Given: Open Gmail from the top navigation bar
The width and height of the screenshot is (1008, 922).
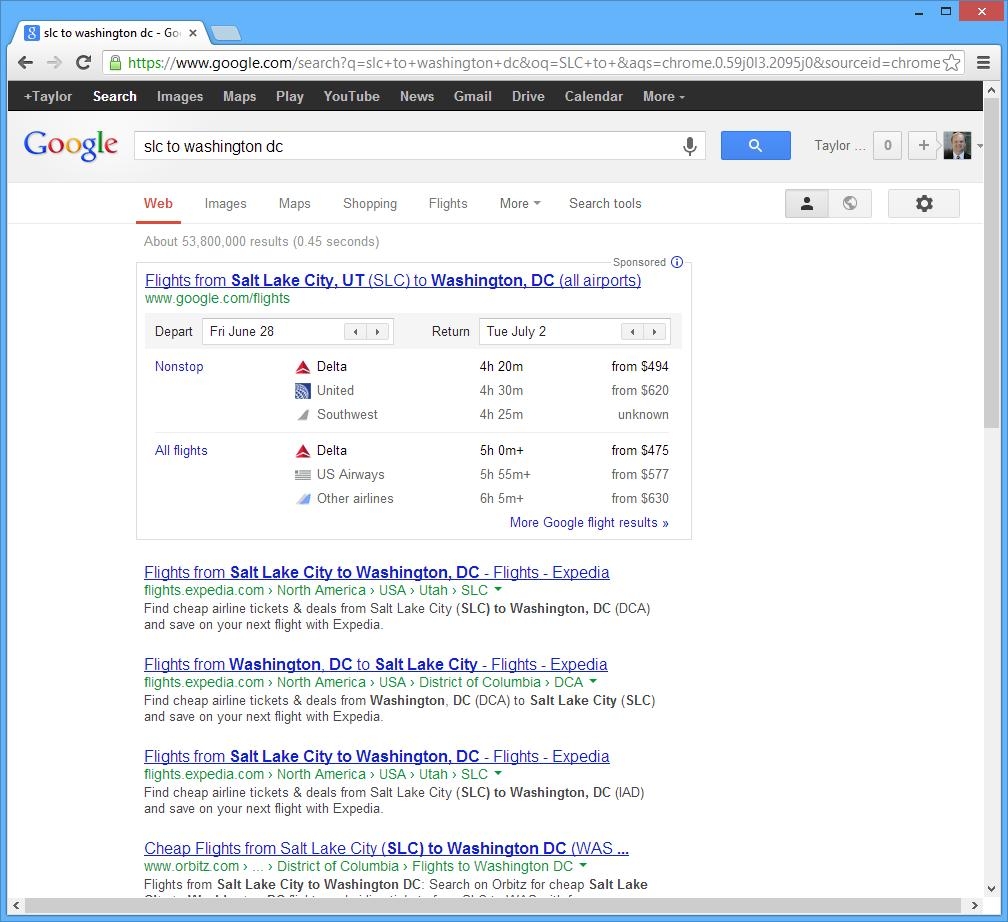Looking at the screenshot, I should (472, 97).
